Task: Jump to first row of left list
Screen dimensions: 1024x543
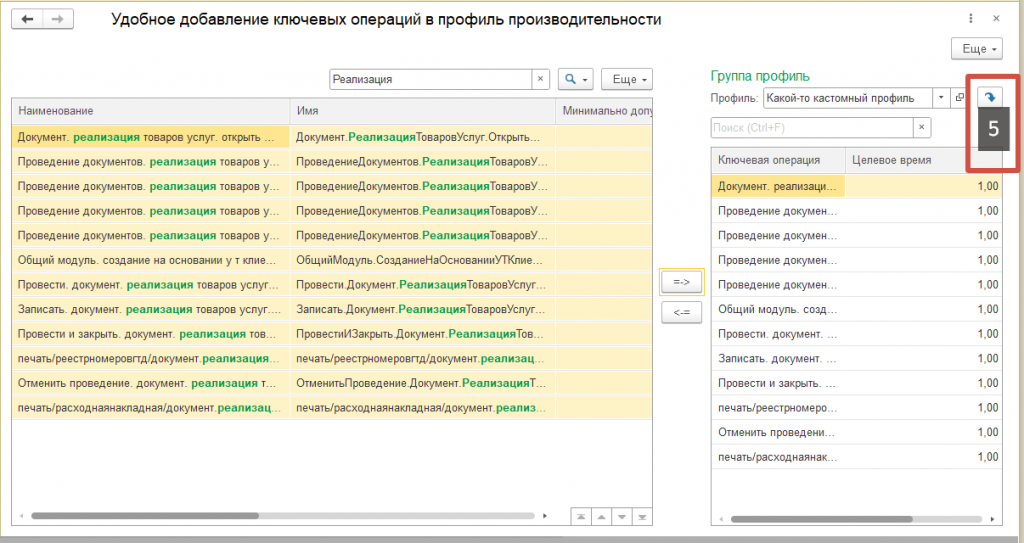Action: [x=580, y=516]
